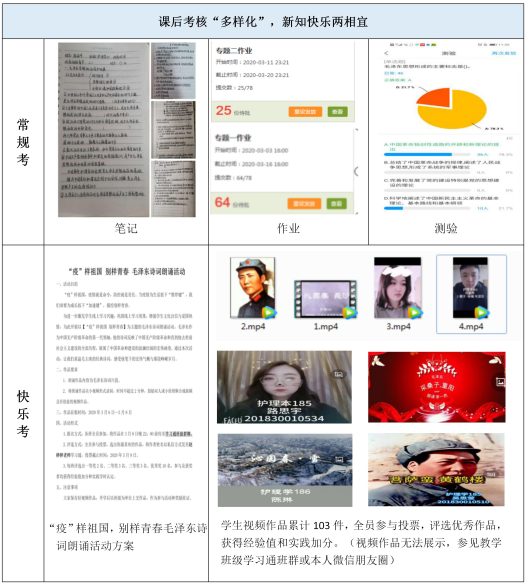This screenshot has height=586, width=529.
Task: Click the green 查看 button in 专题二作业
Action: coord(337,111)
